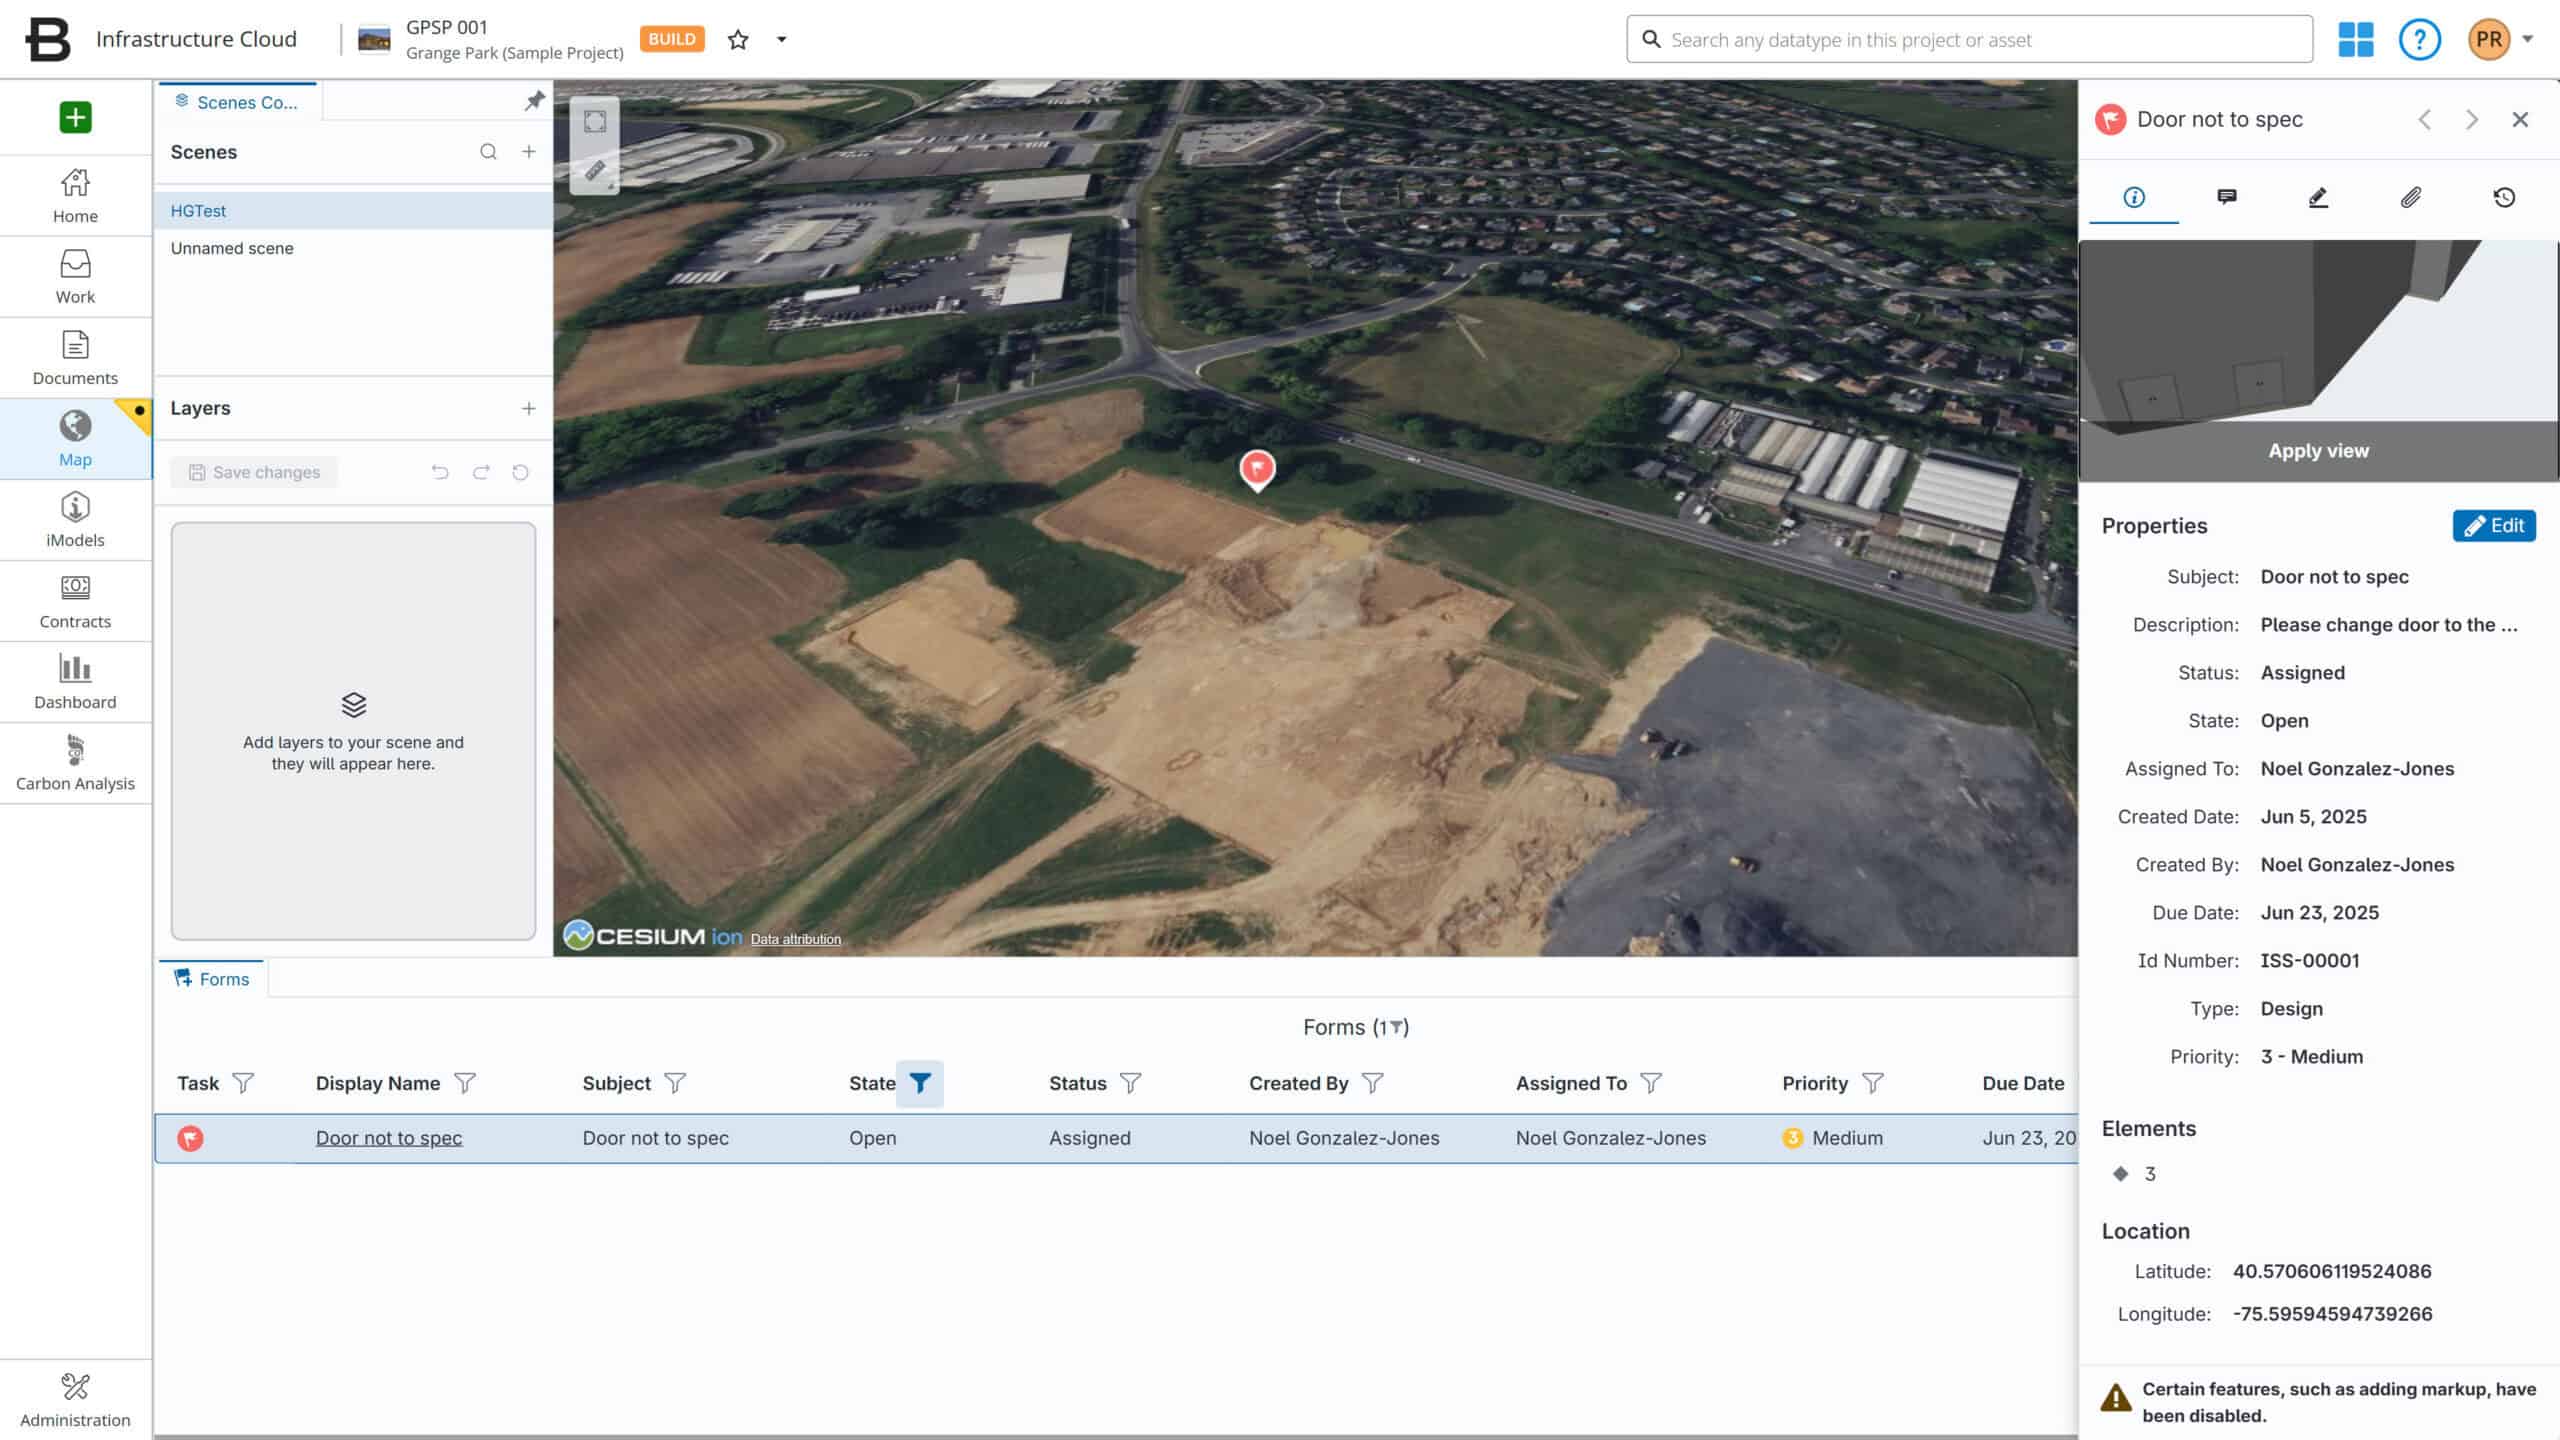Open the Work inbox section
Viewport: 2560px width, 1440px height.
coord(75,277)
